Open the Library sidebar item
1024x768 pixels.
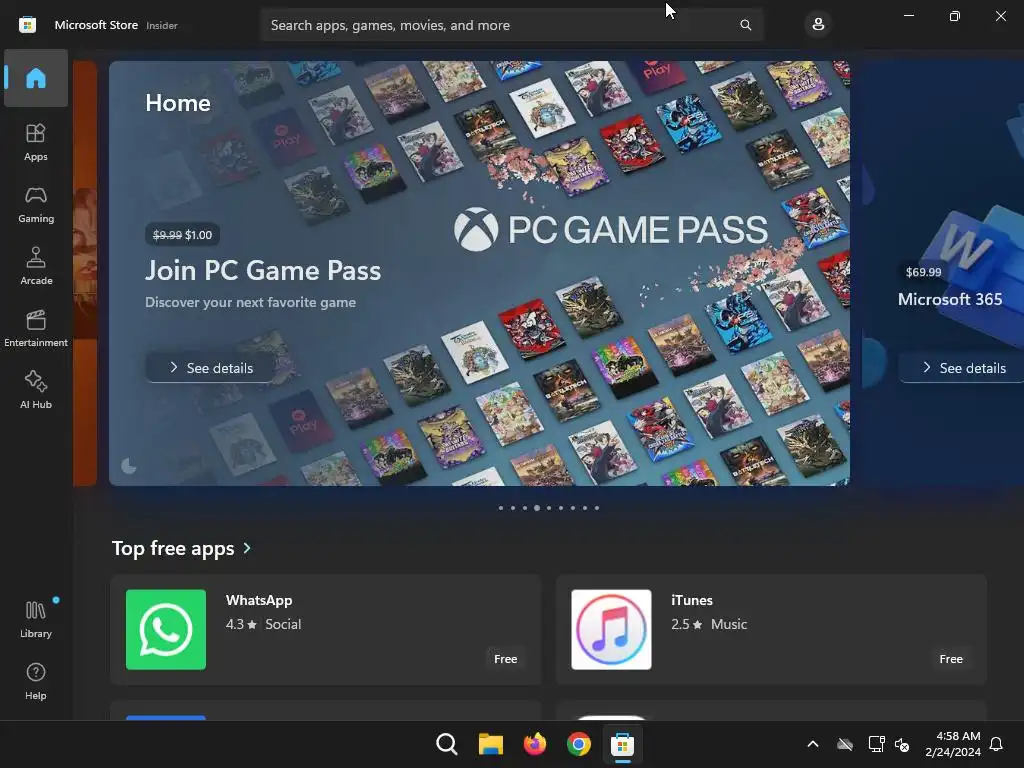[x=36, y=619]
